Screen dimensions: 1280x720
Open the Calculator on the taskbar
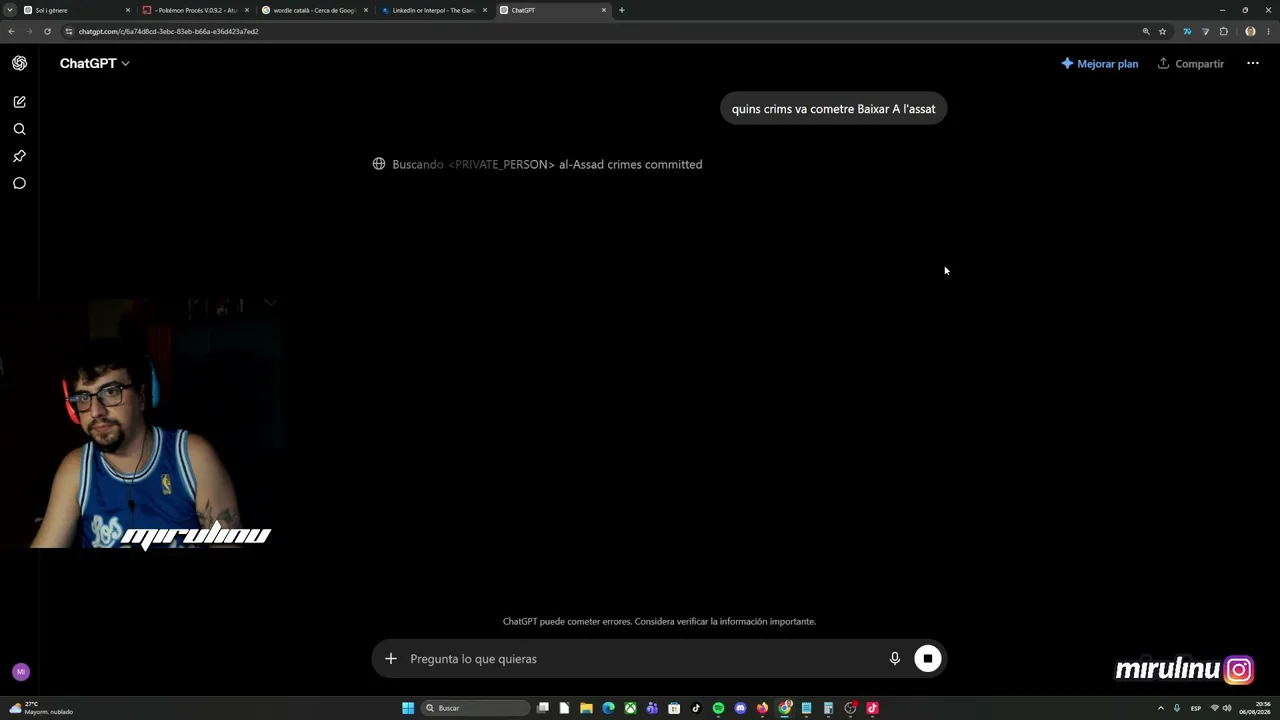[828, 708]
